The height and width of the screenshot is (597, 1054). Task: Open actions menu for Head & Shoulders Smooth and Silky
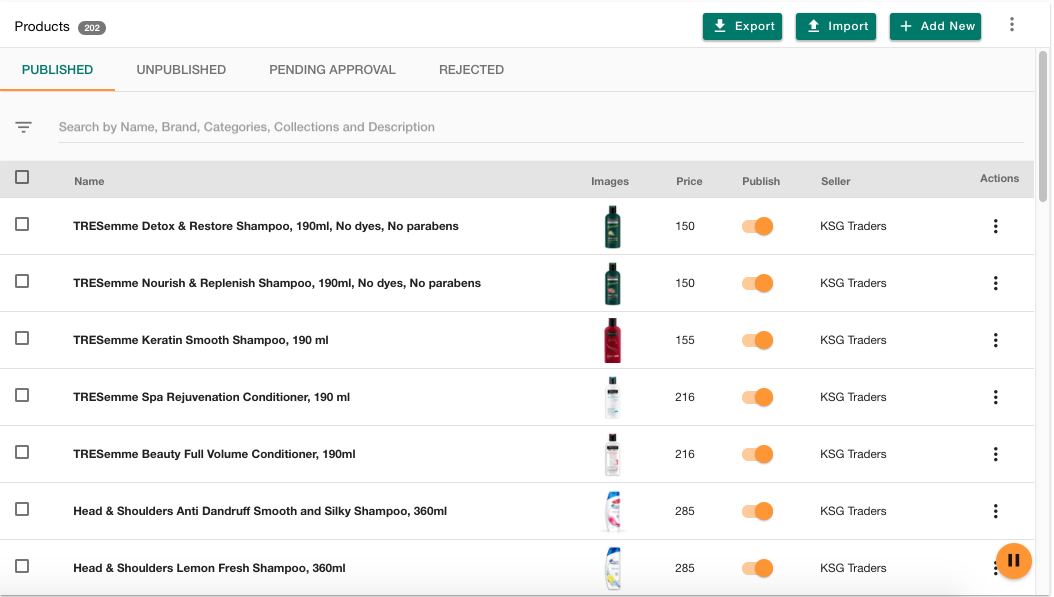click(996, 511)
